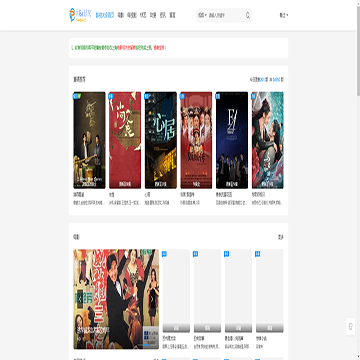Advance the movie carousel to the next slide
360x360 pixels.
pyautogui.click(x=152, y=299)
